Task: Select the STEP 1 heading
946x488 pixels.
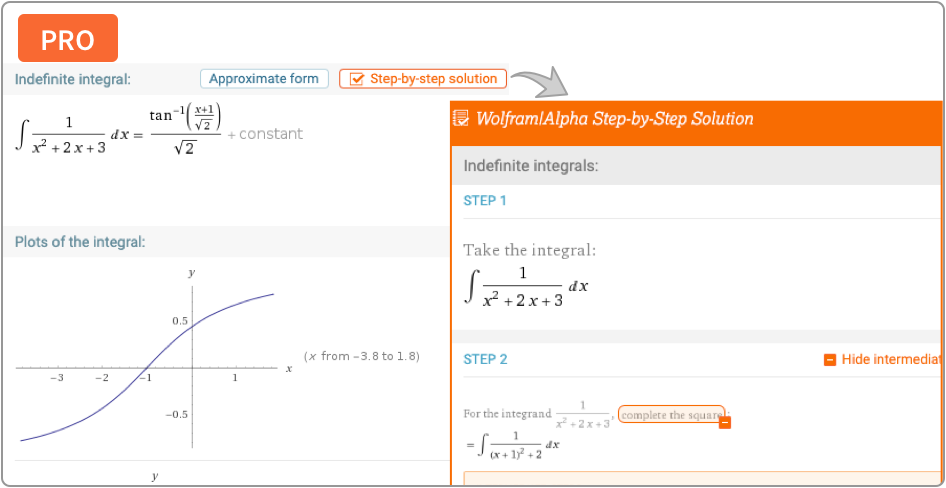Action: (x=485, y=200)
